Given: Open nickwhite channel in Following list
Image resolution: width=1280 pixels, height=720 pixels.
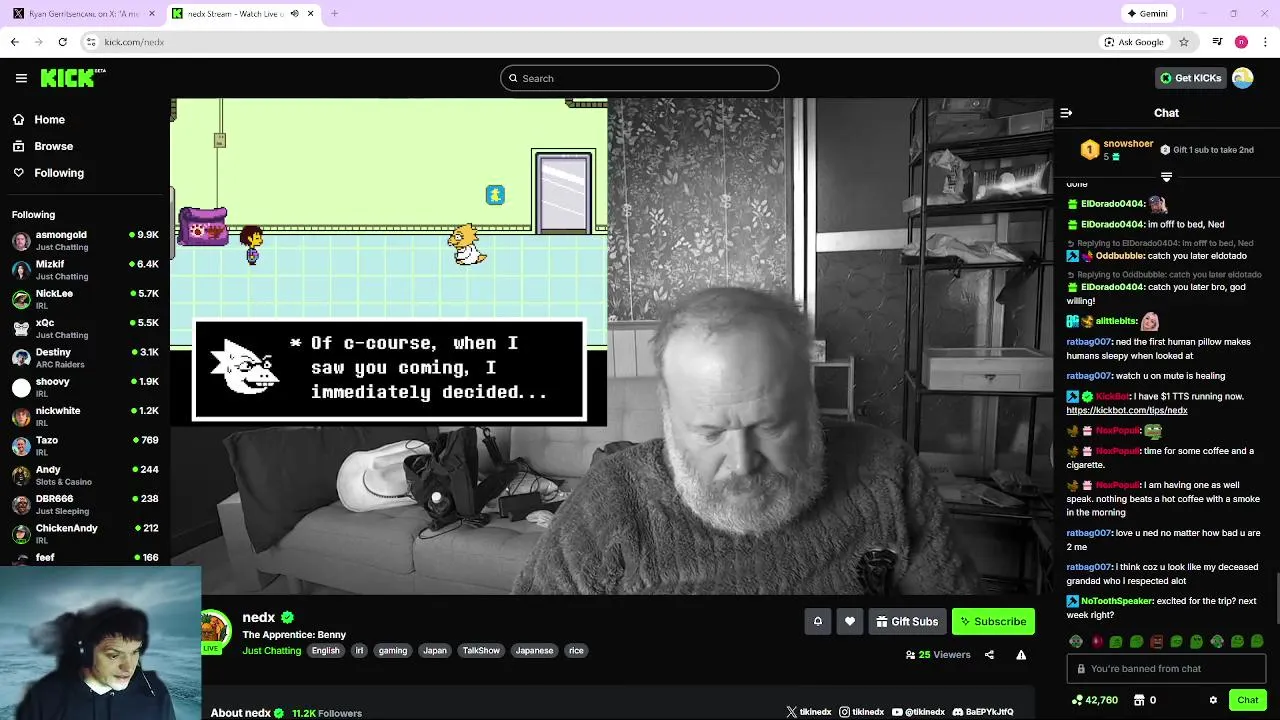Looking at the screenshot, I should [85, 416].
